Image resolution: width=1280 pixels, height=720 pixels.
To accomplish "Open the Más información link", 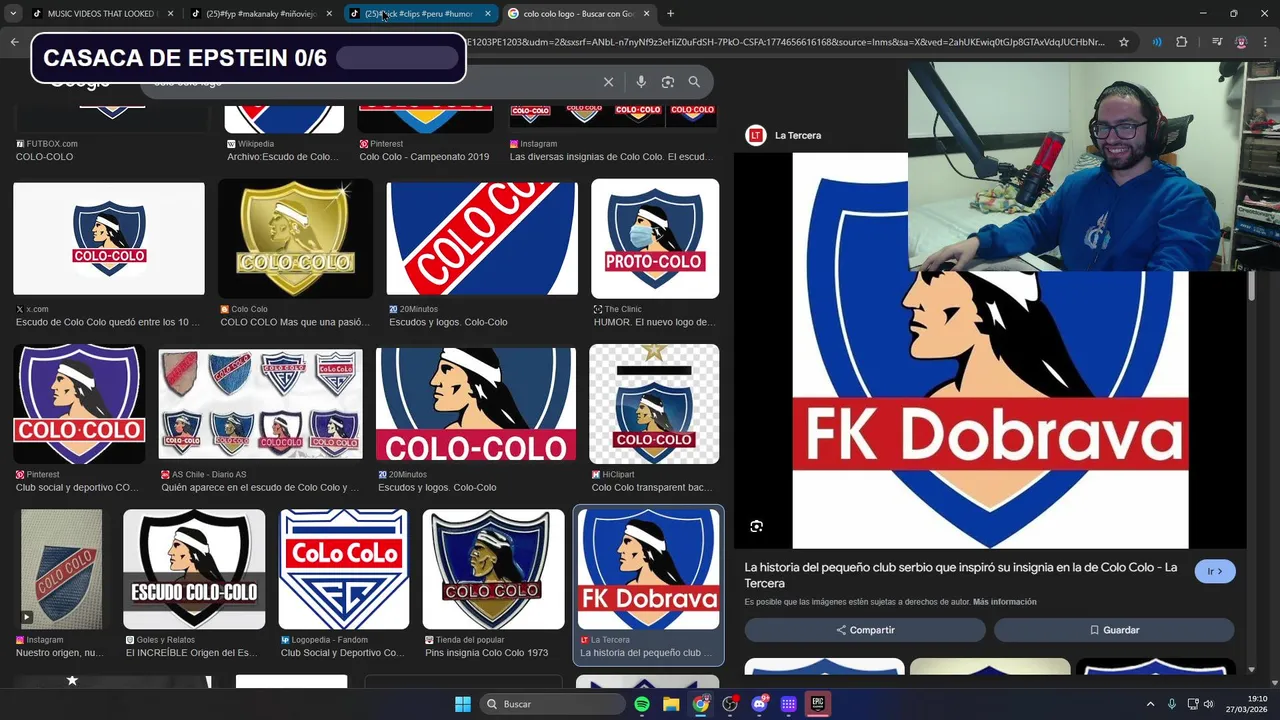I will coord(1004,602).
